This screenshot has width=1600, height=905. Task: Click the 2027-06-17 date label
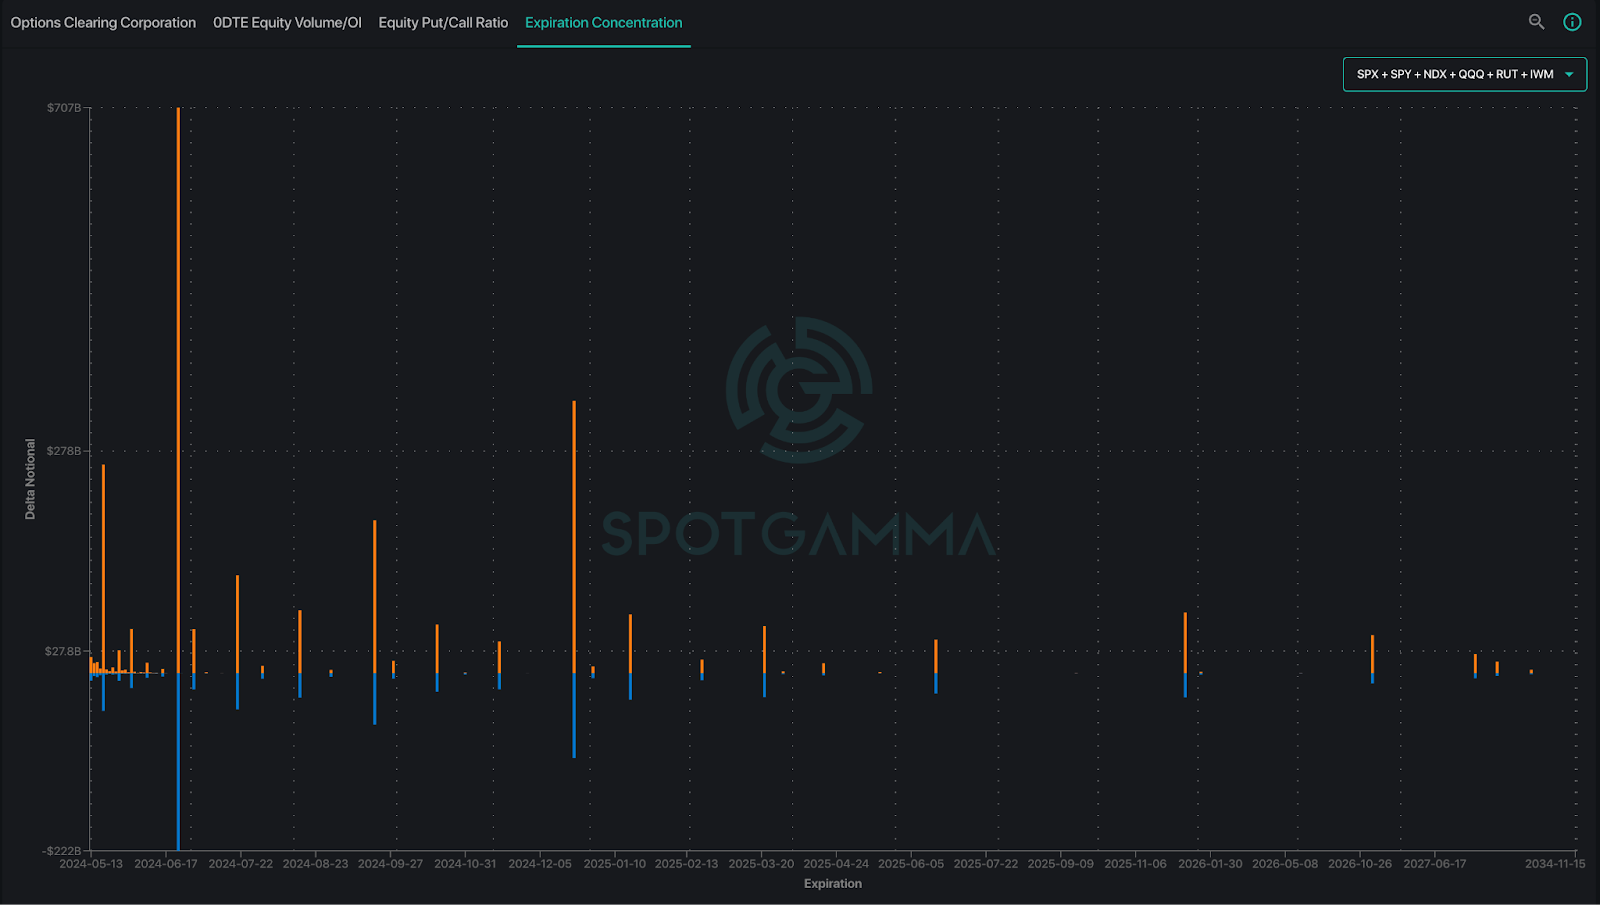(x=1435, y=864)
